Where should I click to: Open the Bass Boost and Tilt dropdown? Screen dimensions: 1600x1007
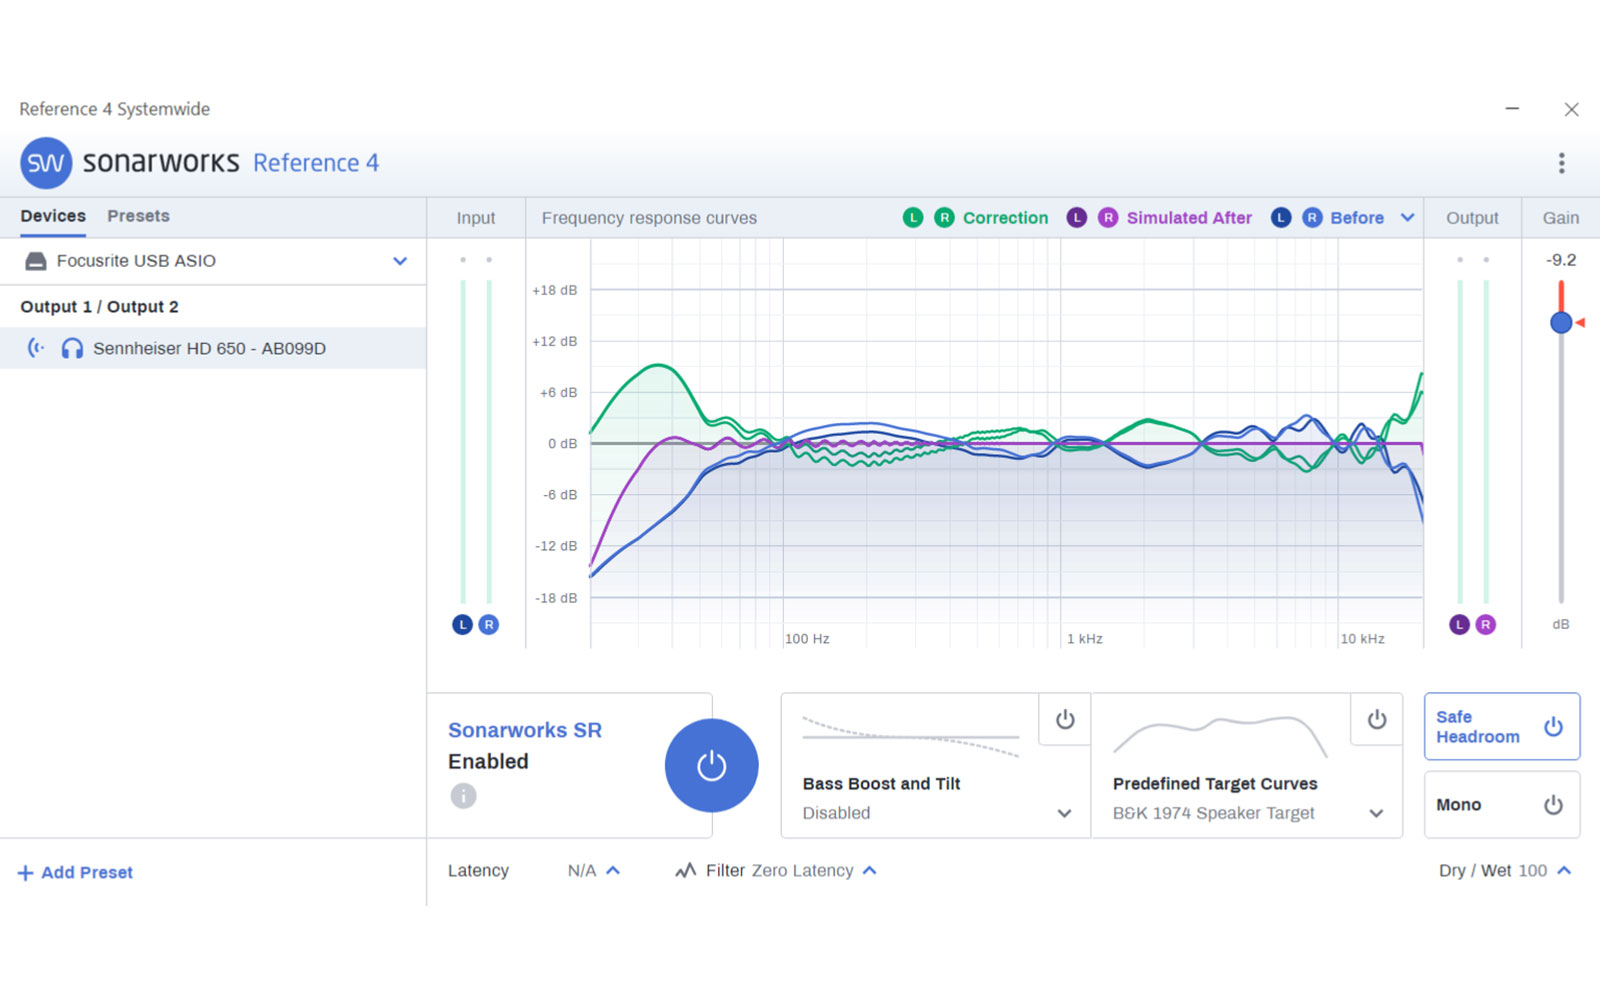click(1064, 813)
